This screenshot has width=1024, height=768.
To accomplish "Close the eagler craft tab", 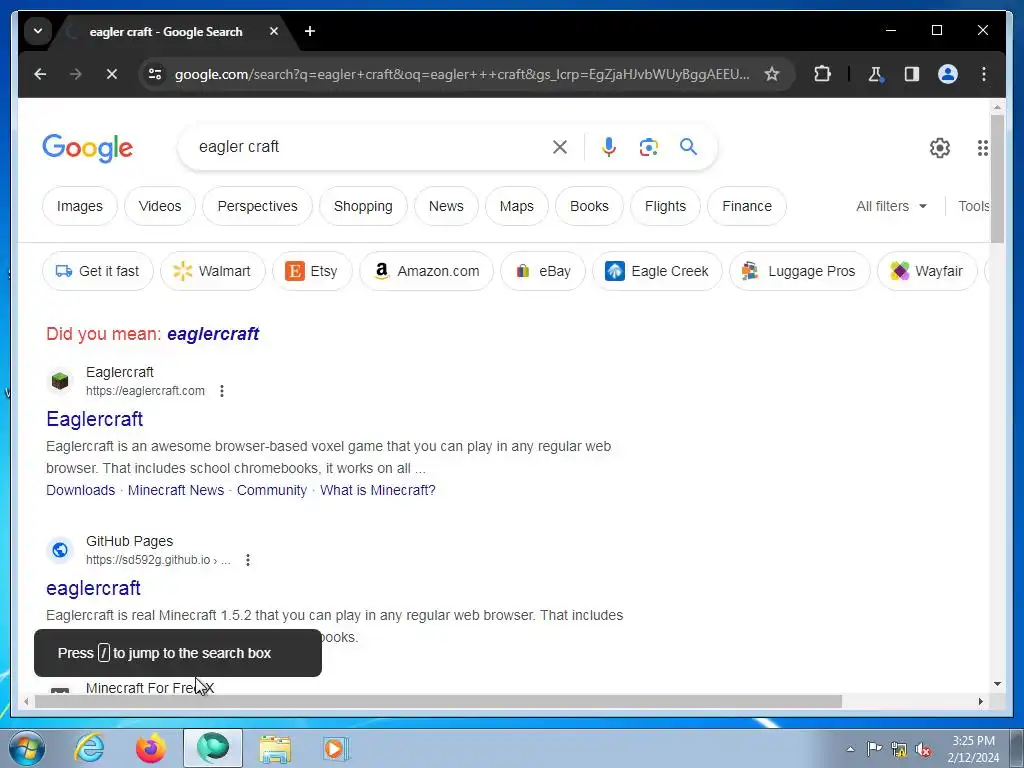I will click(274, 31).
